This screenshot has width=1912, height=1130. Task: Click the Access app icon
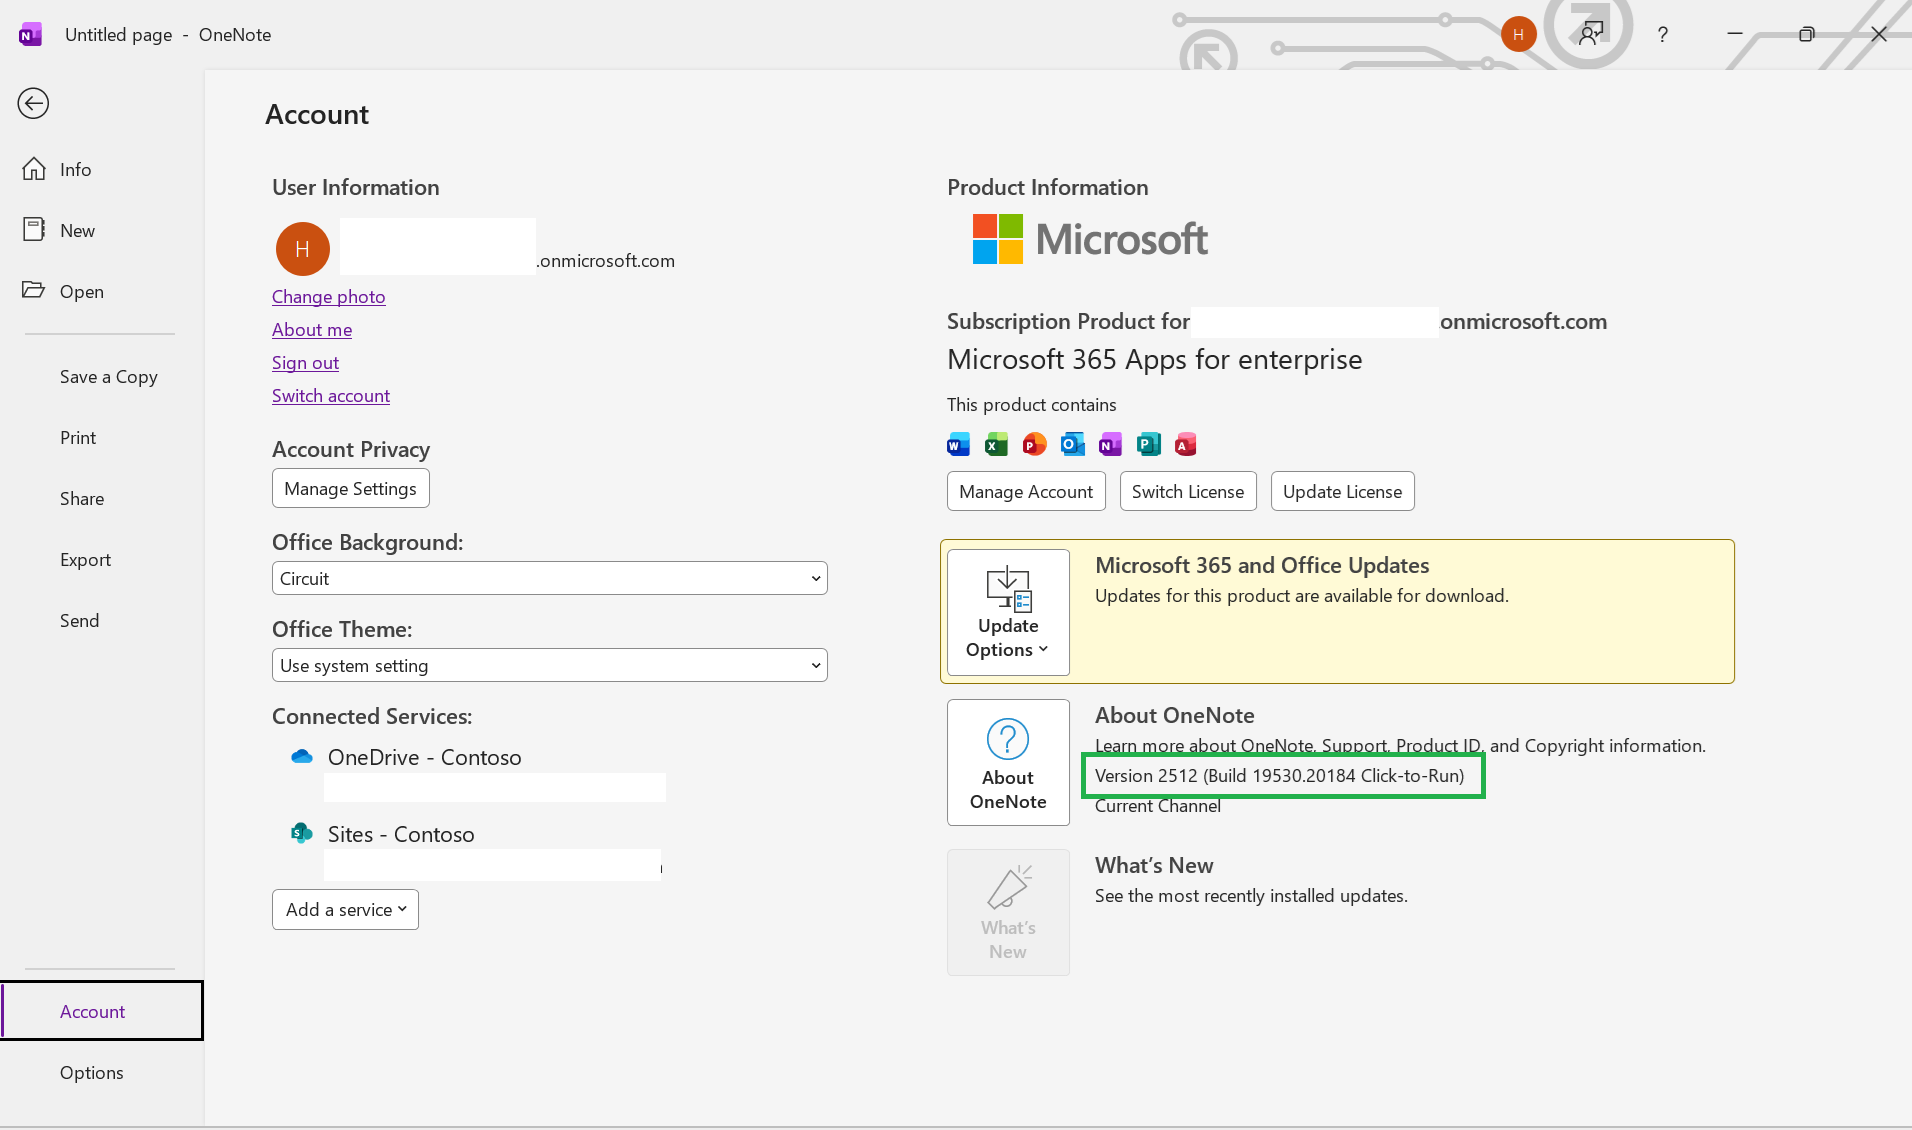pyautogui.click(x=1186, y=444)
